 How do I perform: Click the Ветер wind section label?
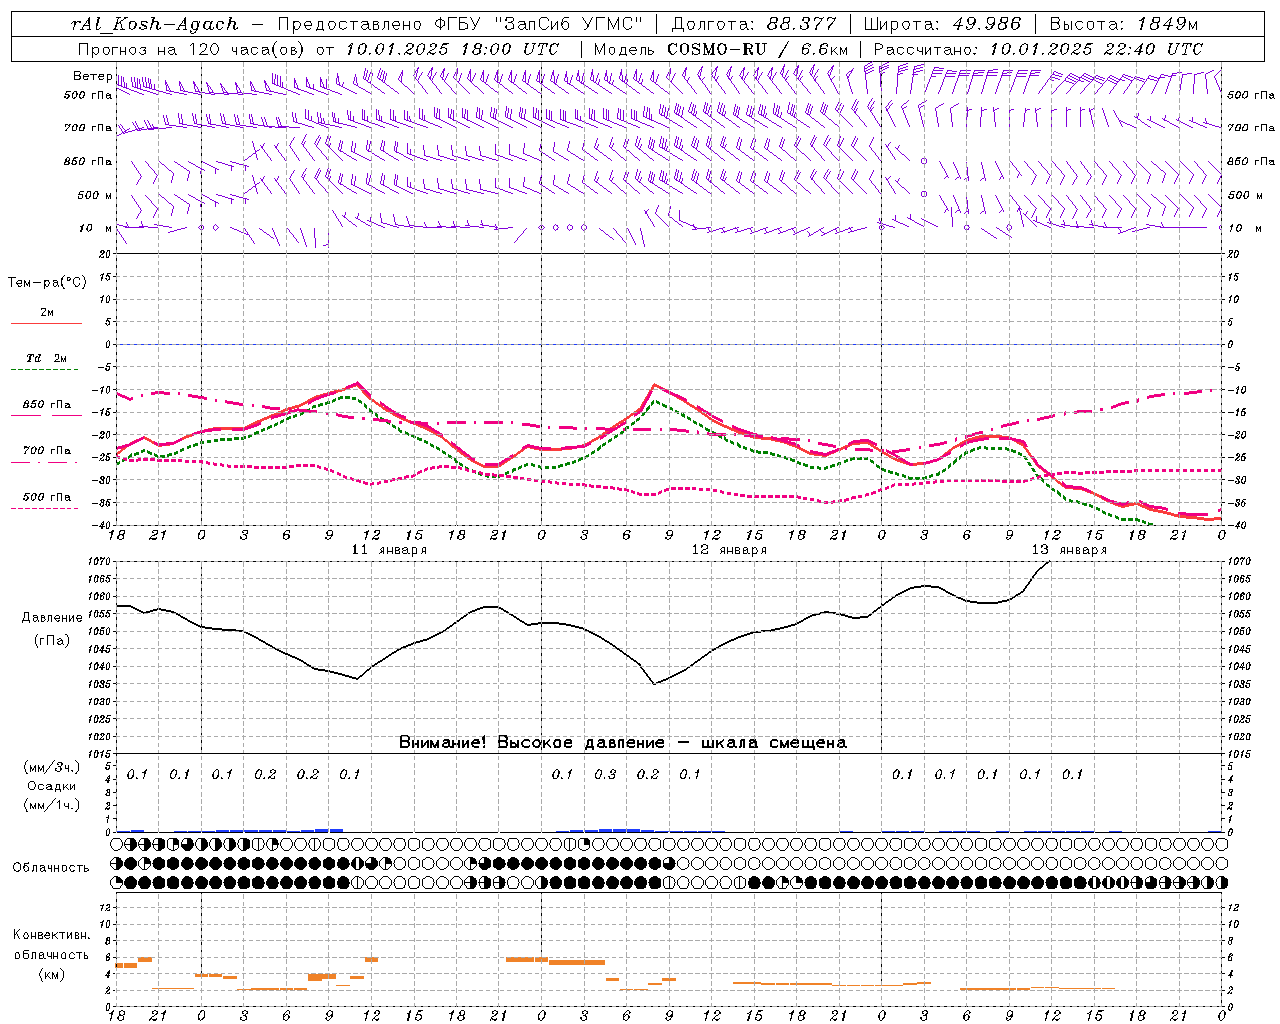coord(92,76)
